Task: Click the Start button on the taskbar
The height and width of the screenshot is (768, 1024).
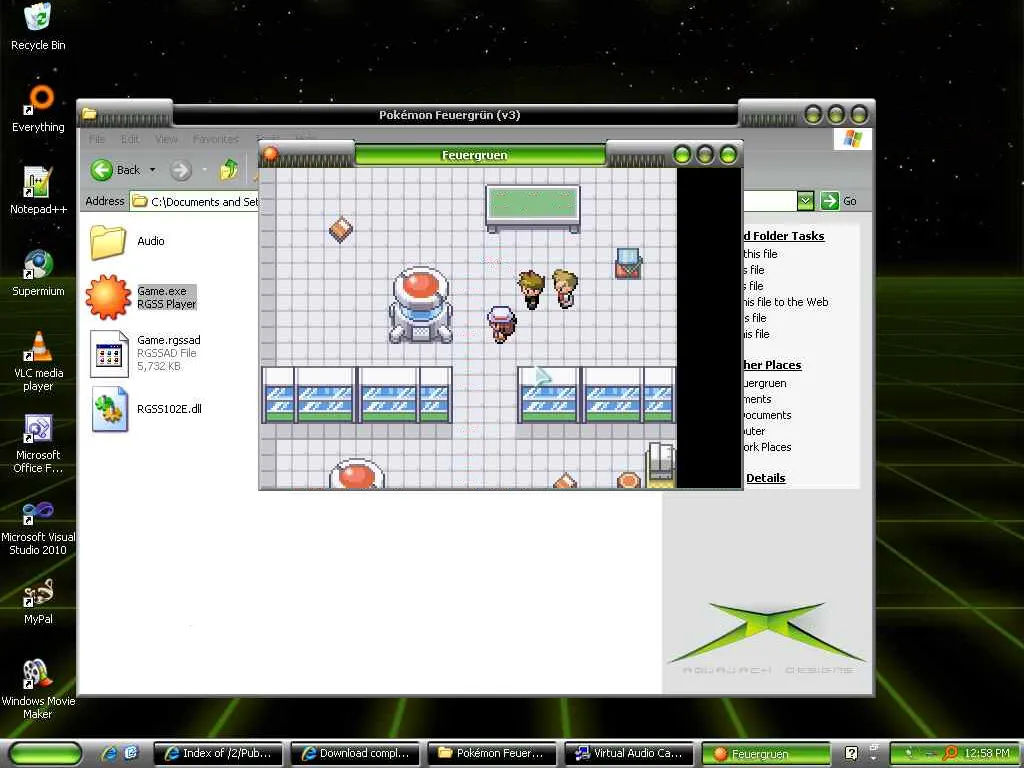Action: pos(46,754)
